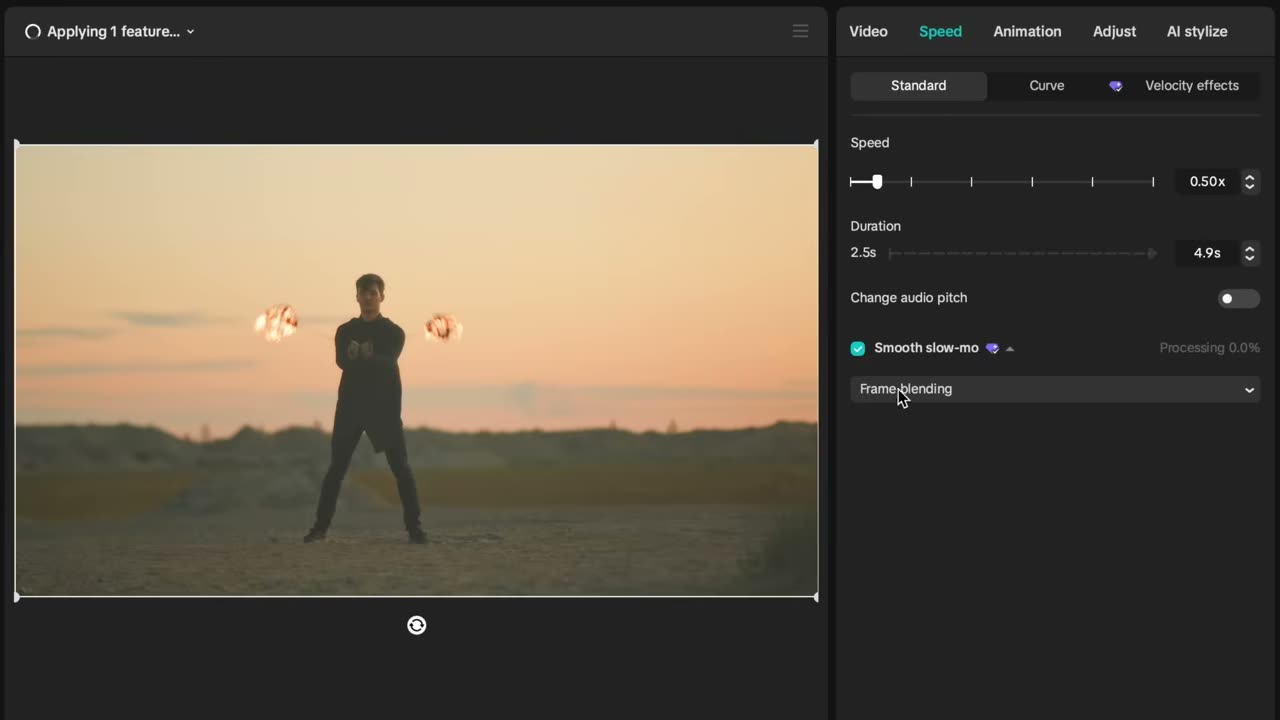Viewport: 1280px width, 720px height.
Task: Click the Change audio pitch label
Action: click(x=909, y=298)
